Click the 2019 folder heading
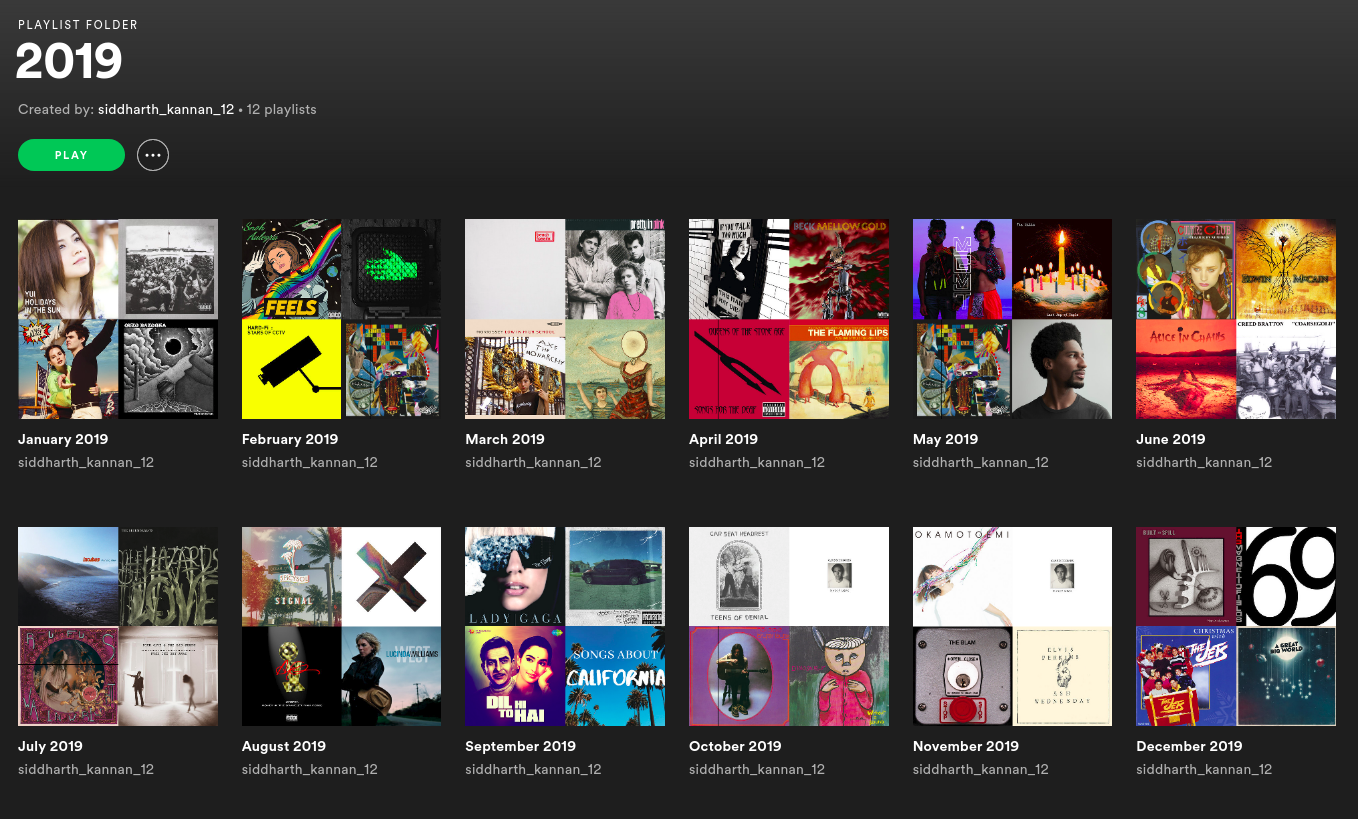Screen dimensions: 1358x819 [x=69, y=62]
